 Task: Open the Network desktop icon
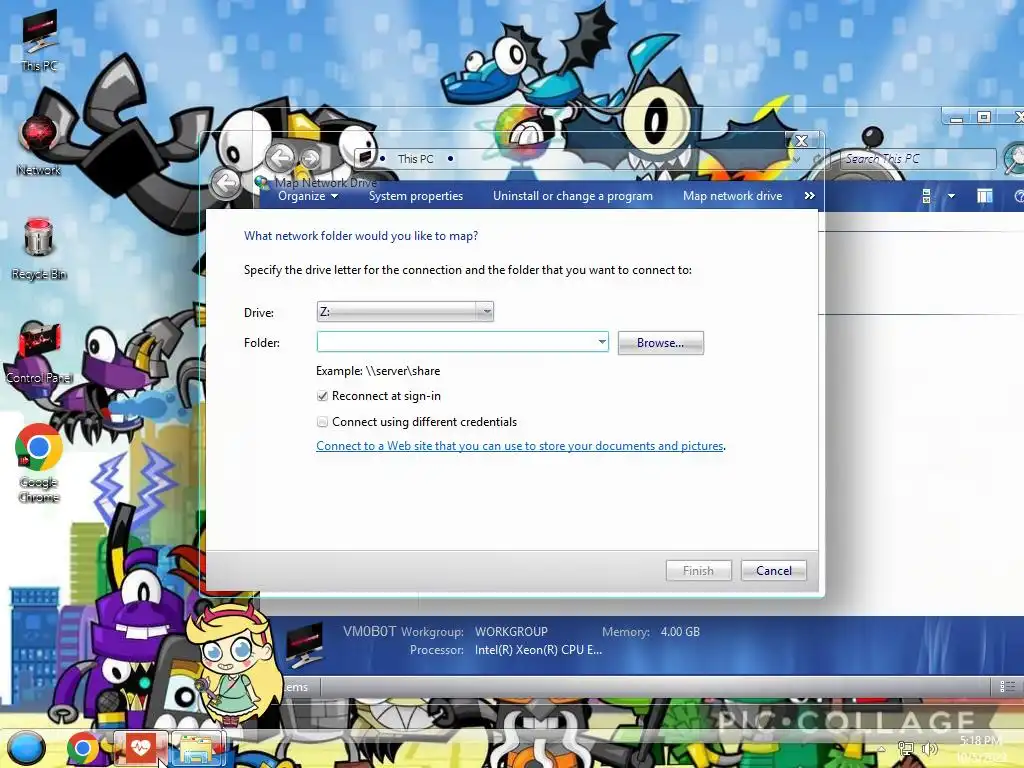(39, 145)
